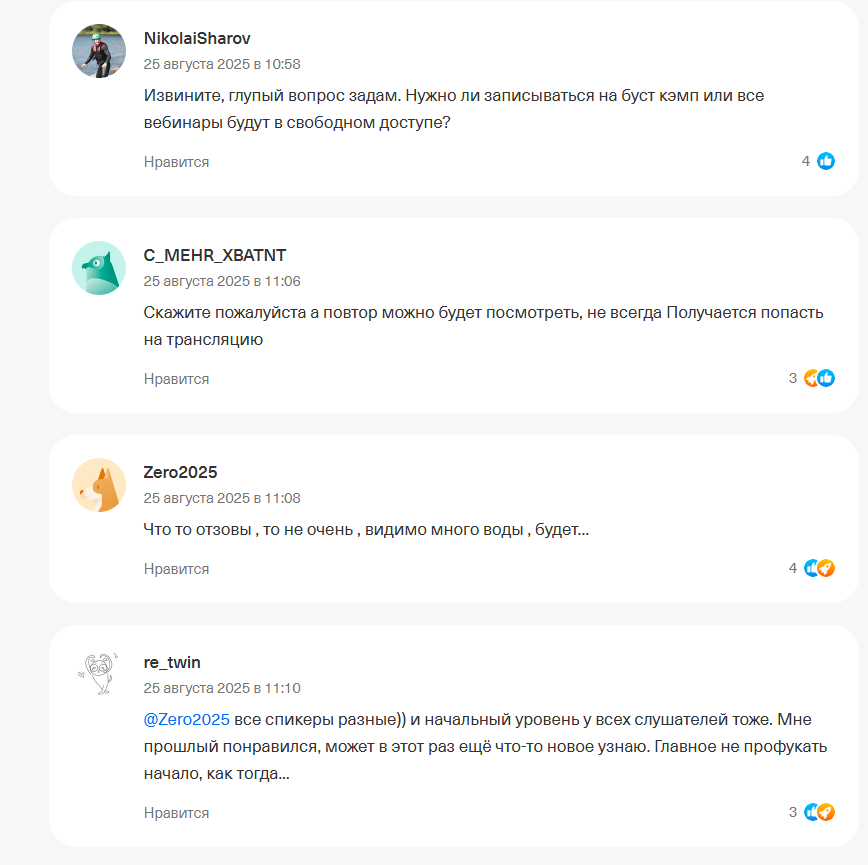
Task: Click Zero2025's dog avatar
Action: pos(97,487)
